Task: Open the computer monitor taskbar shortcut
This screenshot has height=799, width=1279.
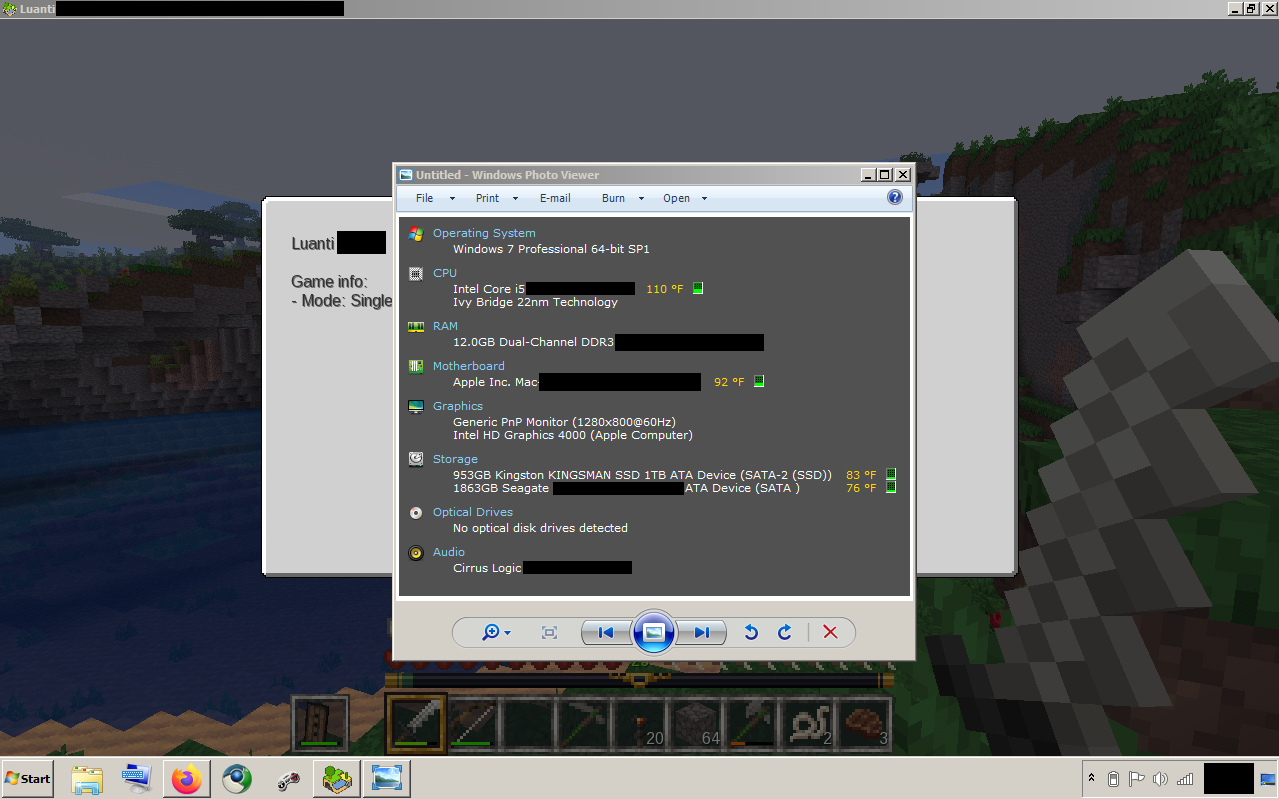Action: (x=136, y=778)
